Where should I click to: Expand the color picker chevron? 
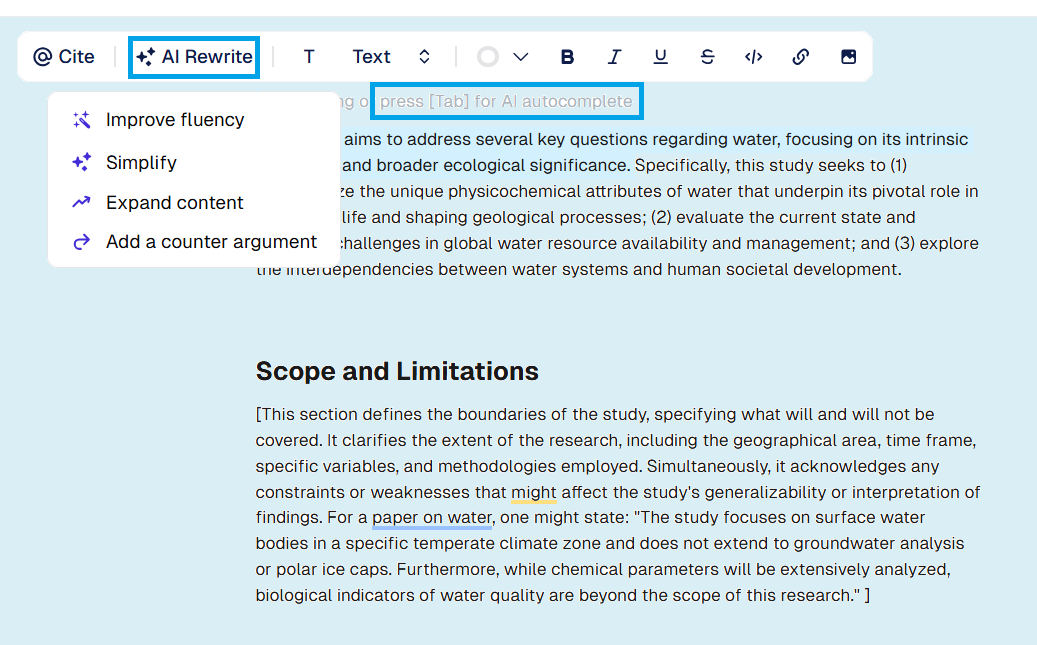pos(520,57)
